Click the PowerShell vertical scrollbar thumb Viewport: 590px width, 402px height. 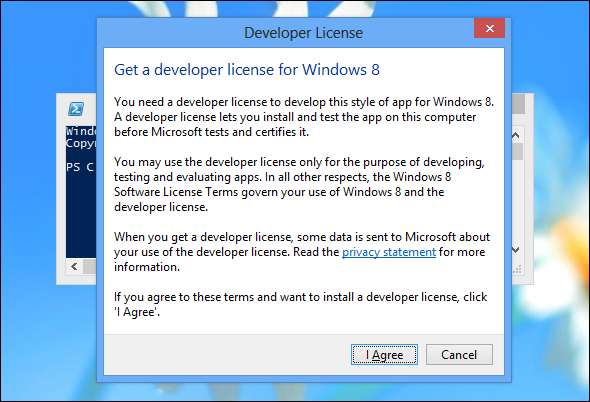518,151
